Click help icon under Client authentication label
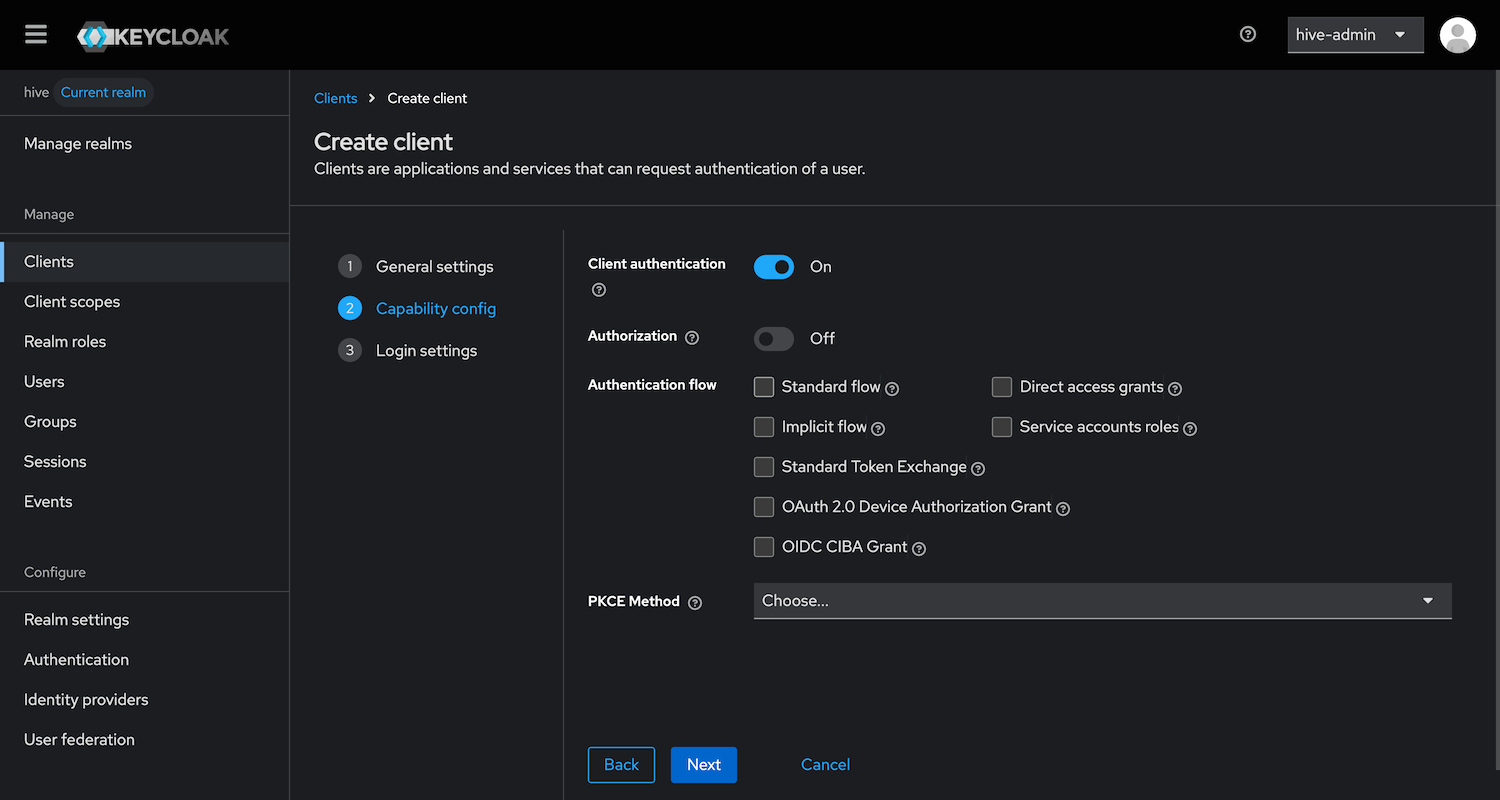 pos(599,290)
